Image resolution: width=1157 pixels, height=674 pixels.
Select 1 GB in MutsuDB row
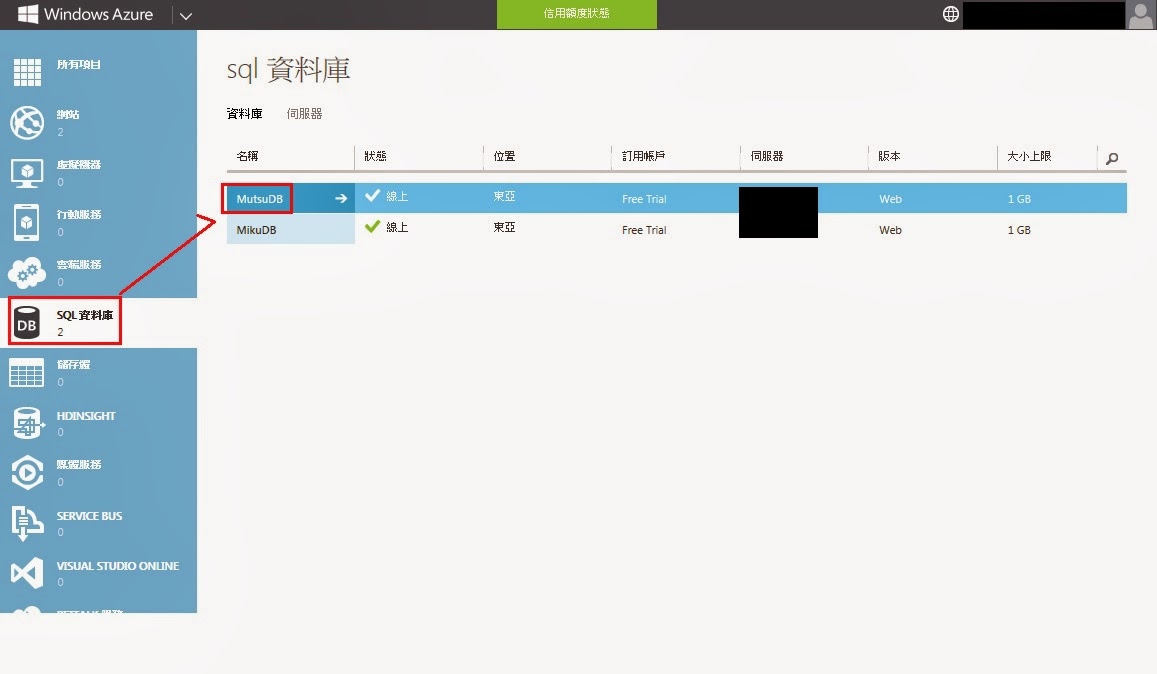tap(1019, 199)
